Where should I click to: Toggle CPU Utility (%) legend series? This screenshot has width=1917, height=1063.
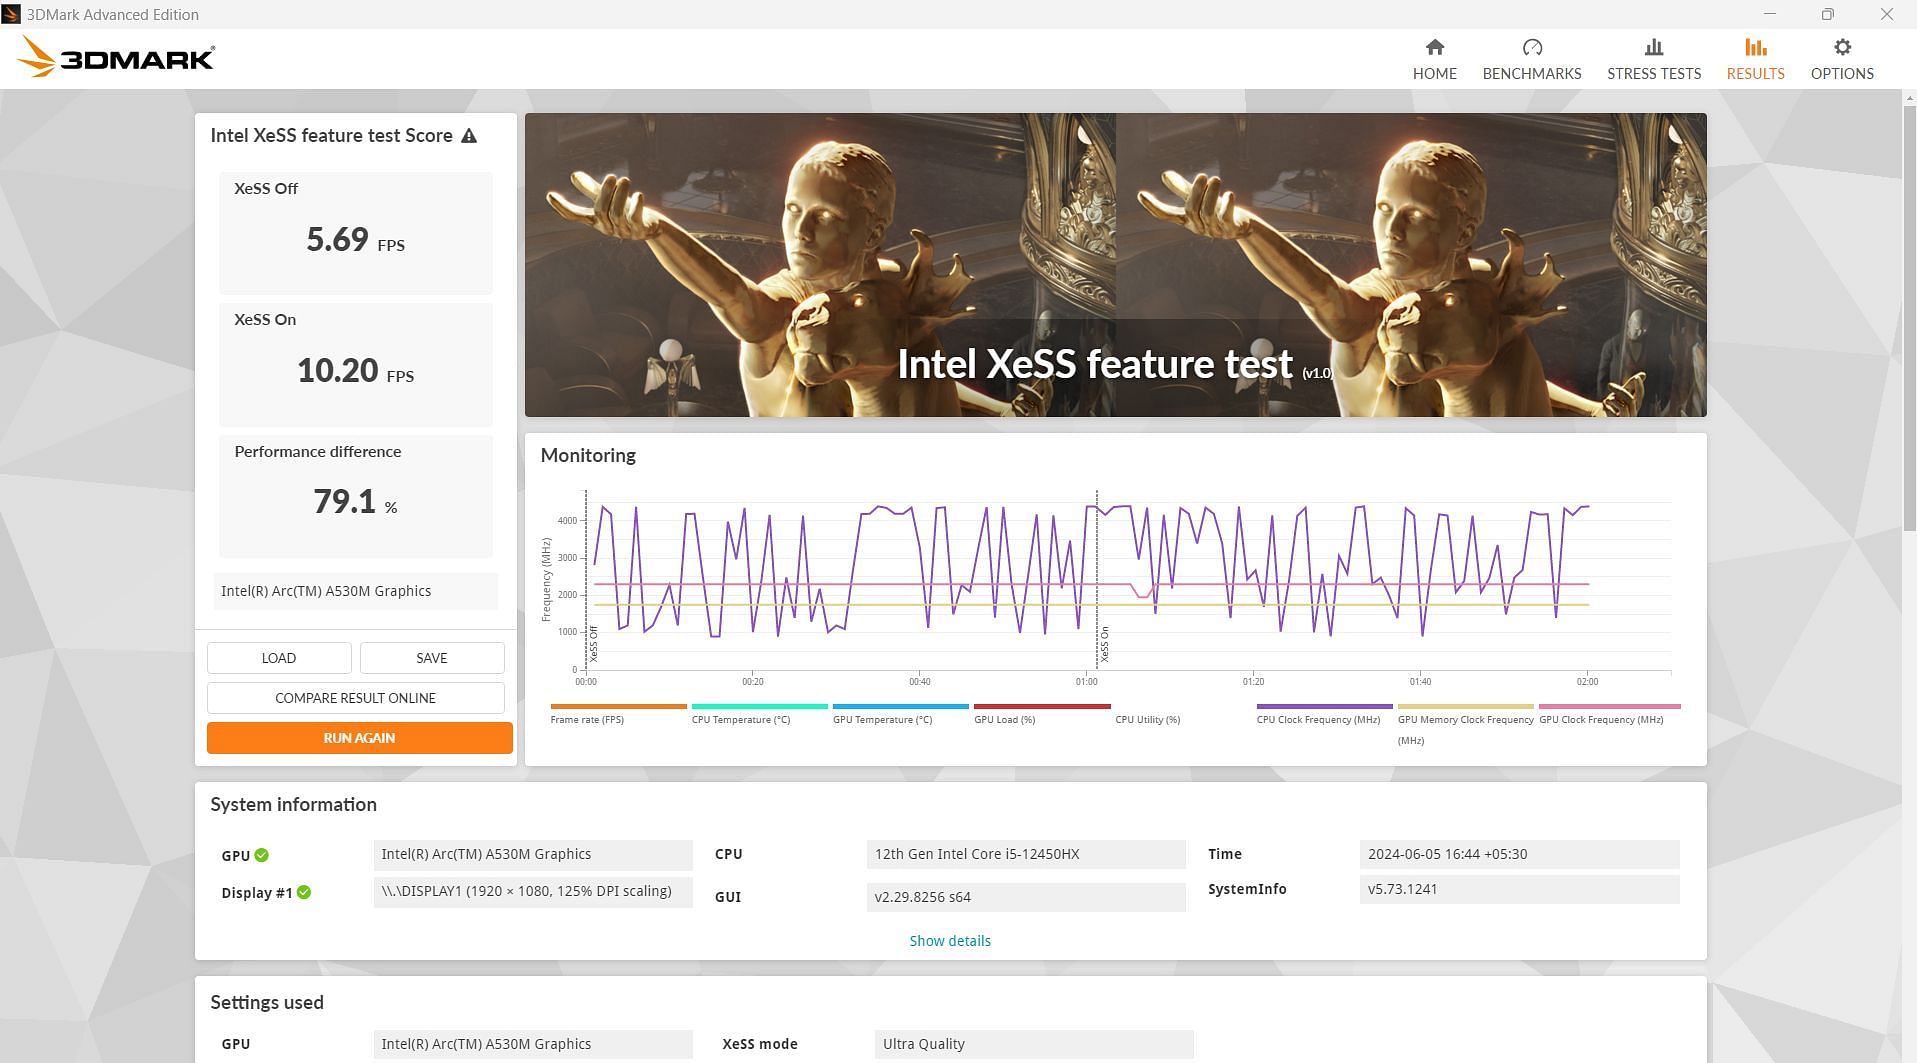[1147, 720]
